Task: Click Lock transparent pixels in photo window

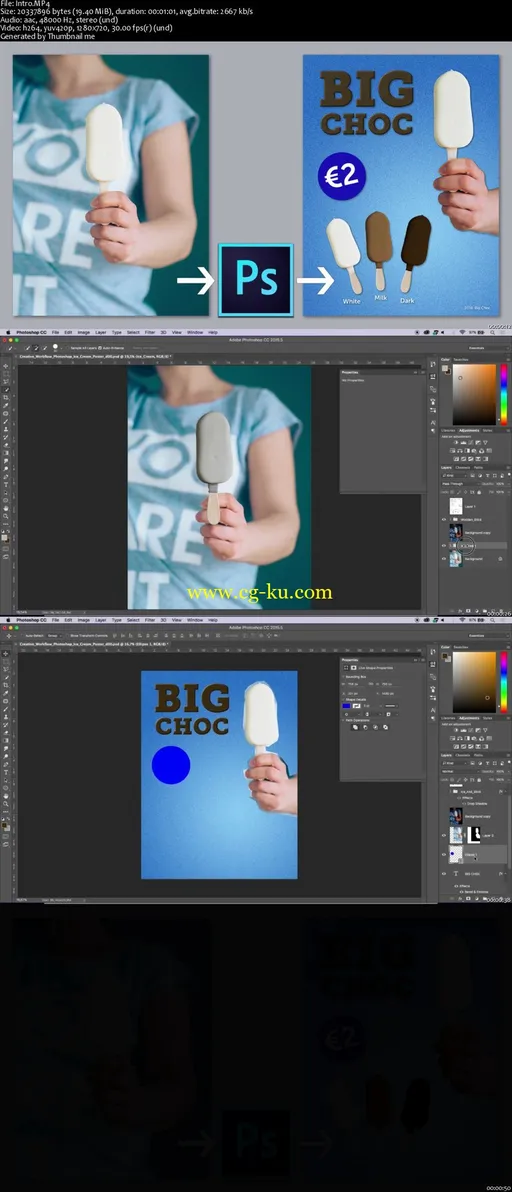Action: click(452, 492)
